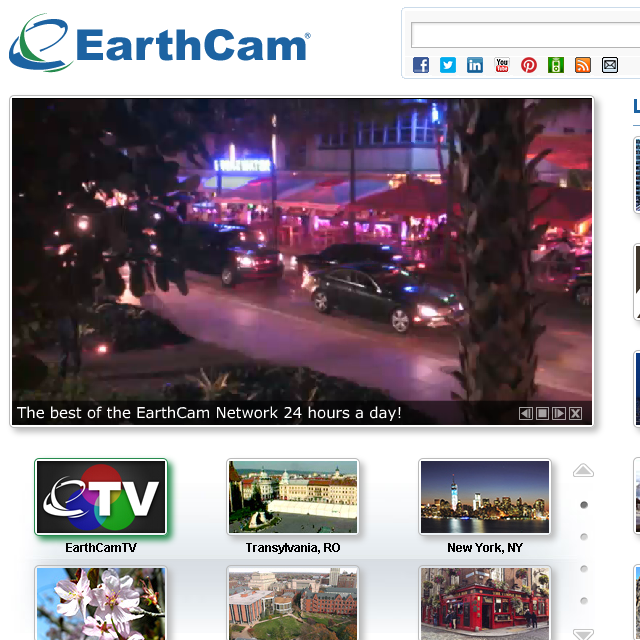Click the EarthCam logo

(x=159, y=42)
